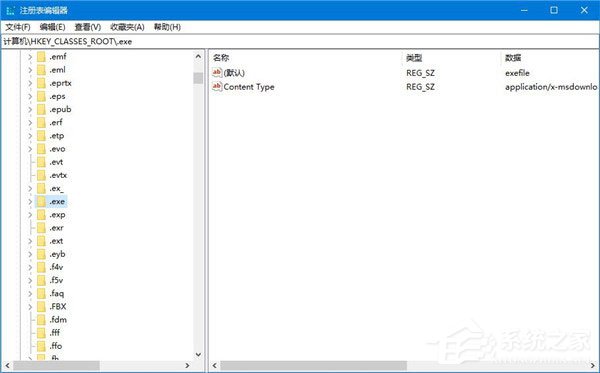The height and width of the screenshot is (373, 600).
Task: Select the Content Type value name
Action: [249, 87]
